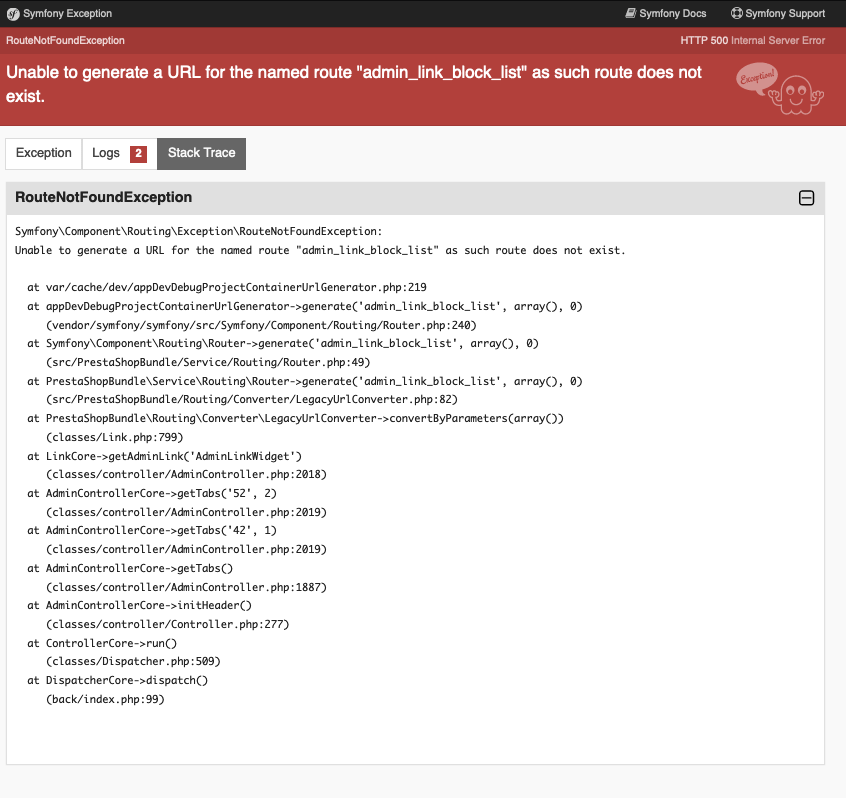The image size is (846, 798).
Task: Click the getTabs('42', 1) trace line
Action: click(152, 530)
